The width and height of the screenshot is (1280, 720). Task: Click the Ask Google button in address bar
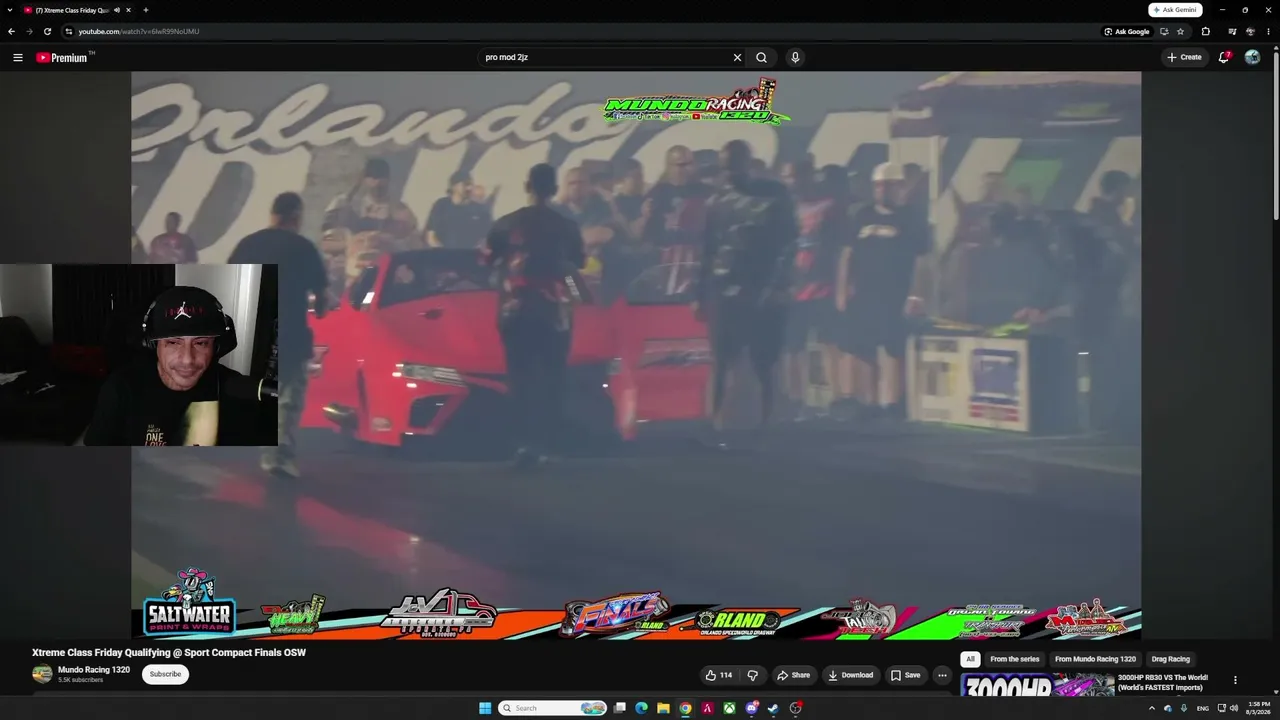coord(1127,31)
